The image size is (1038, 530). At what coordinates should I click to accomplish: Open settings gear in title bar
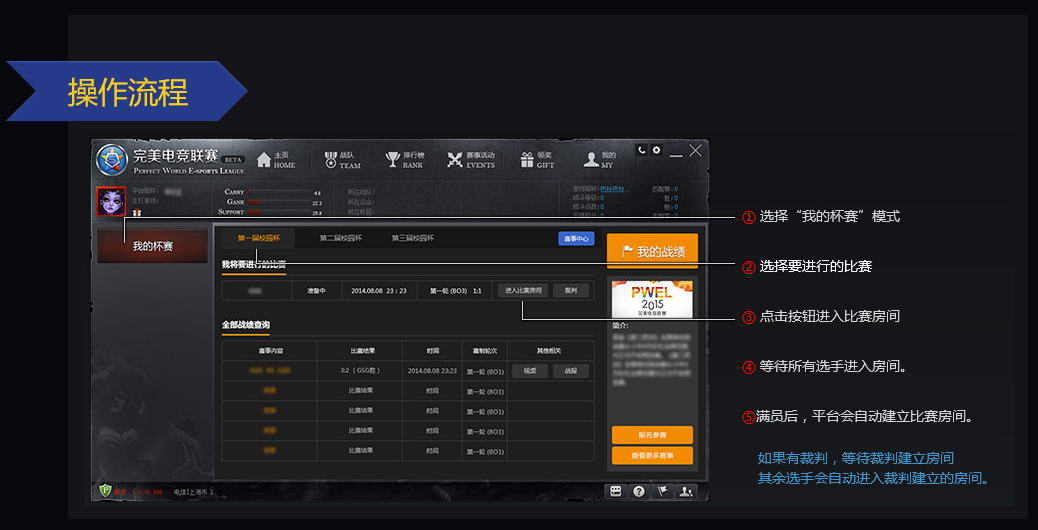[x=657, y=150]
